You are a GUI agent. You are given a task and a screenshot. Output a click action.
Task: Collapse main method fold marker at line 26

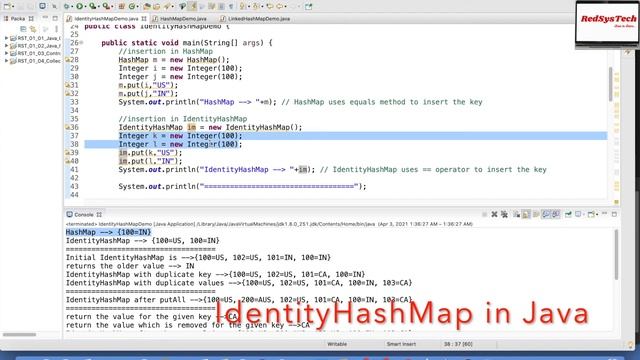point(82,42)
